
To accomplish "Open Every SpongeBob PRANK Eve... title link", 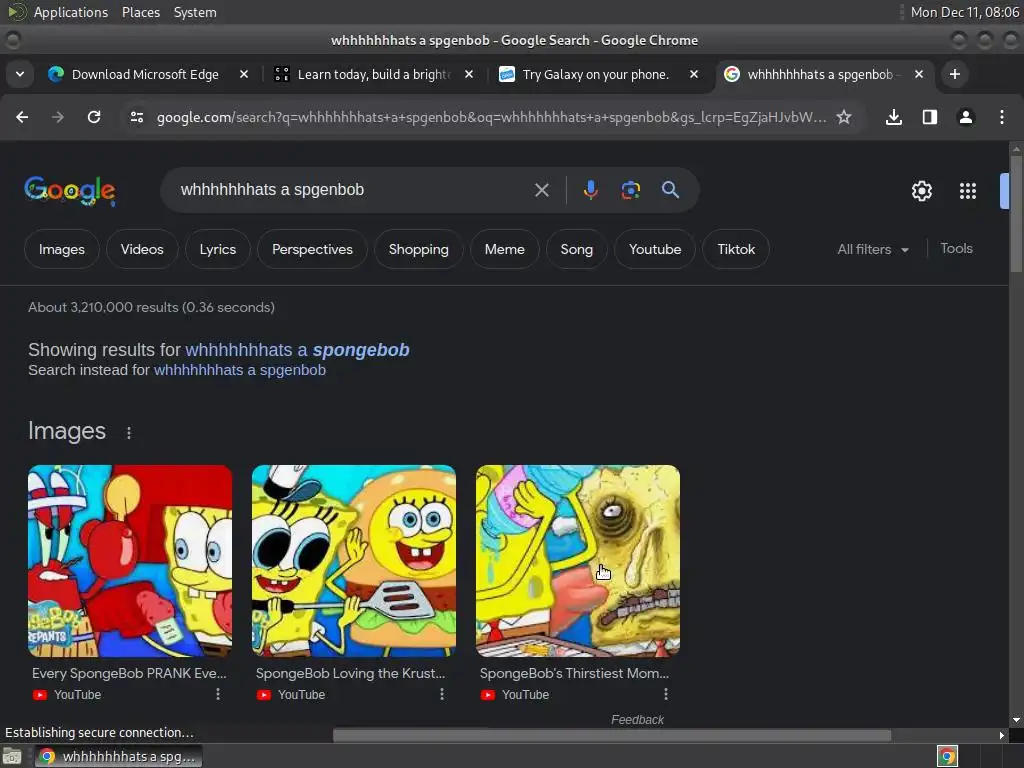I will click(x=129, y=673).
